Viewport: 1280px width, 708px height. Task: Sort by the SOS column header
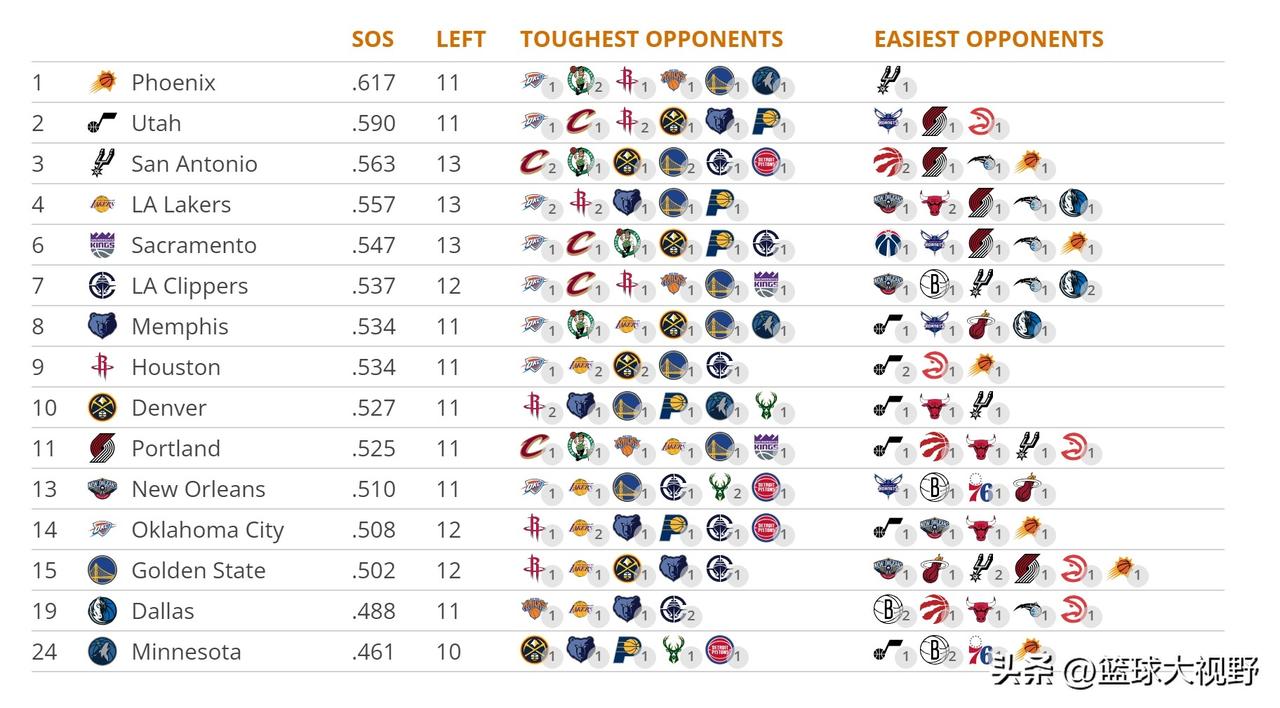coord(373,40)
